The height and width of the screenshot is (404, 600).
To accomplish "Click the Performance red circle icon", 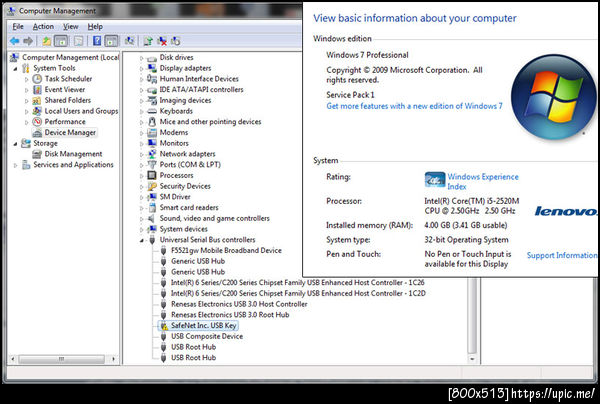I will [x=37, y=122].
